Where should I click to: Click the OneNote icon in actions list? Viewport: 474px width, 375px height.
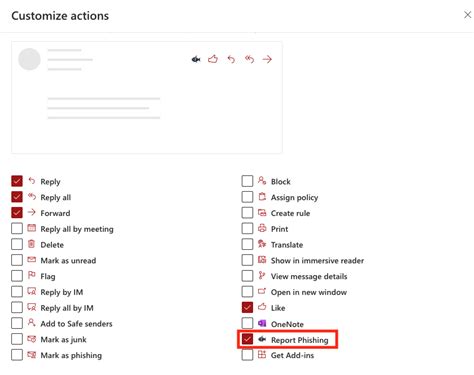(x=262, y=323)
